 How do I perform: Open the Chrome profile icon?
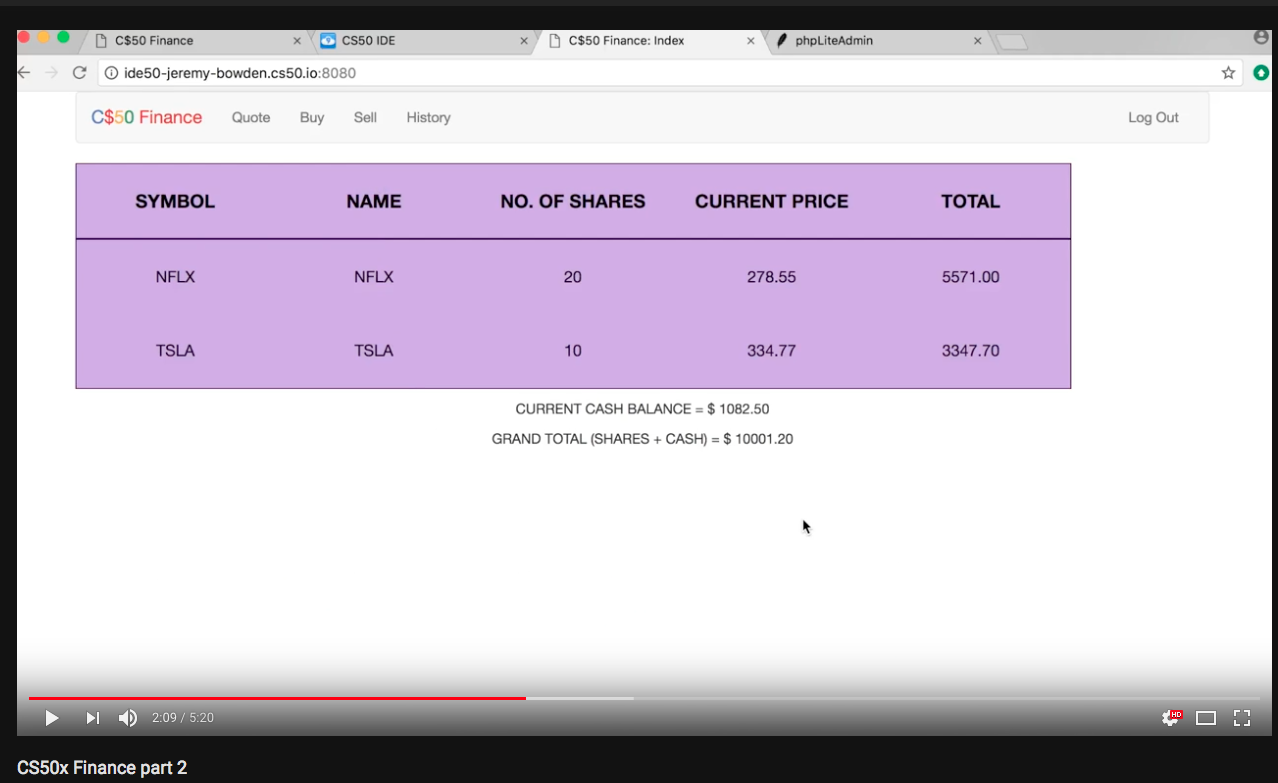pyautogui.click(x=1261, y=37)
